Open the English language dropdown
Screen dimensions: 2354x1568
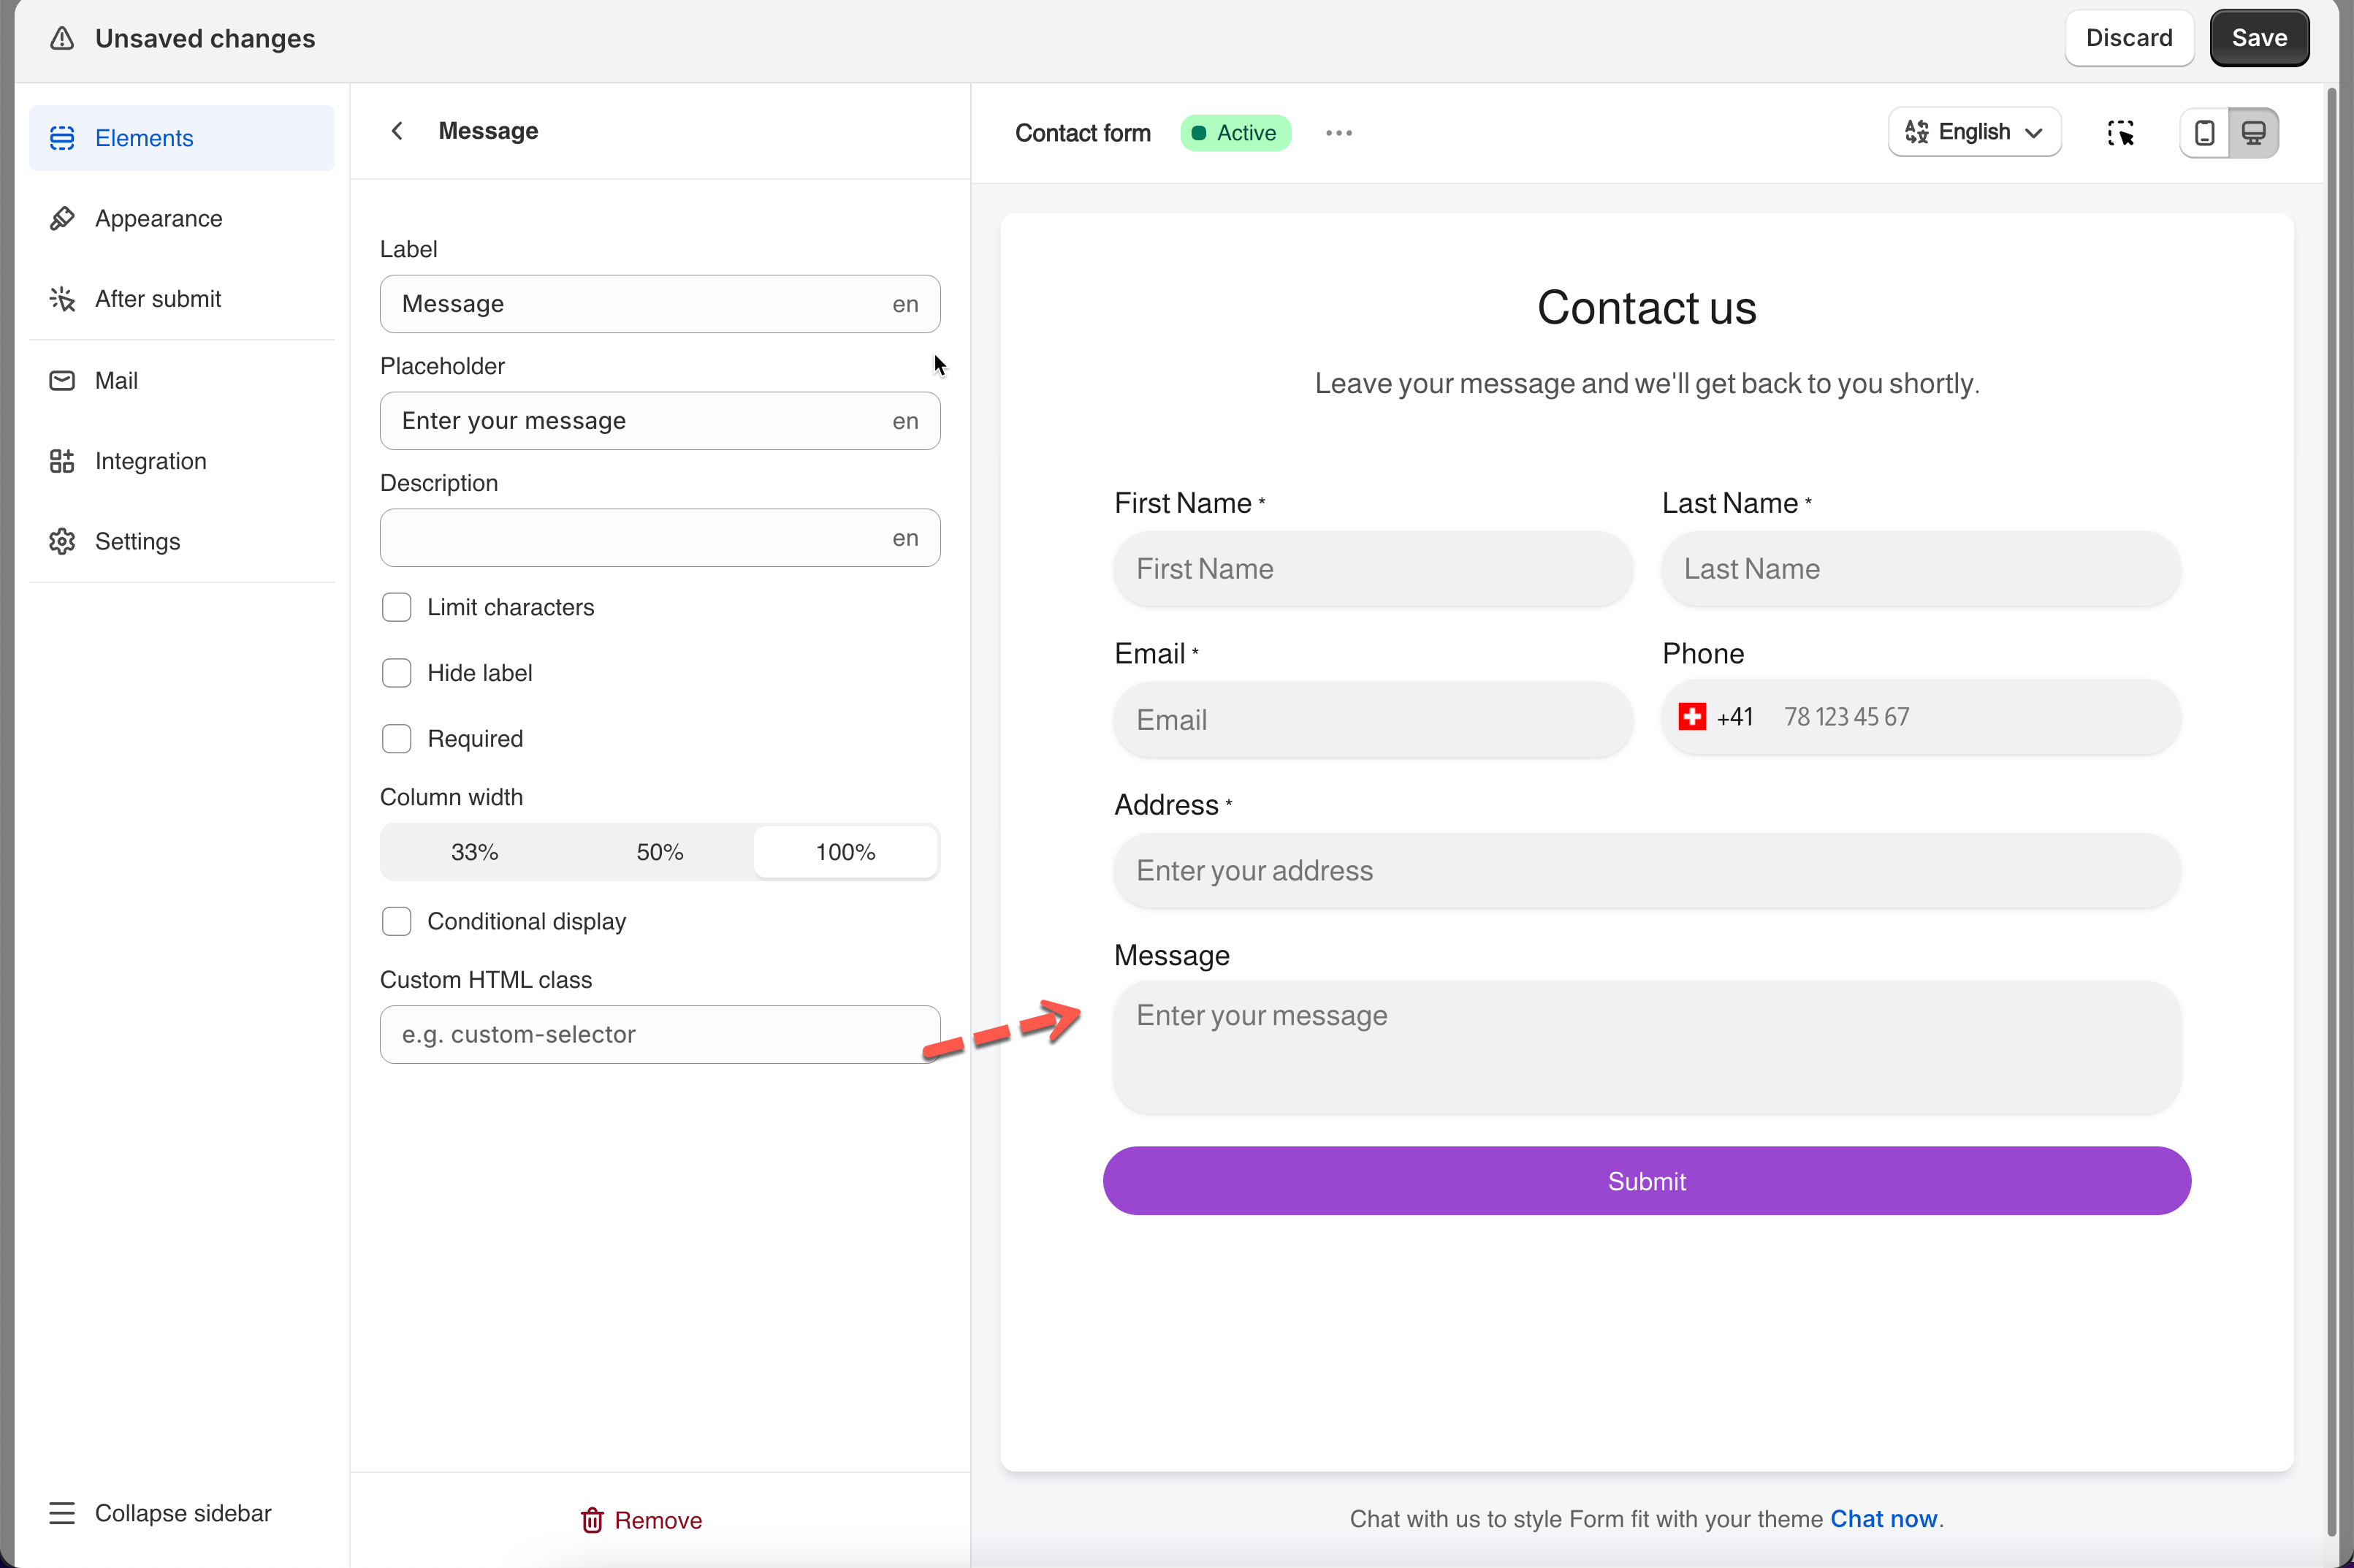(1974, 133)
